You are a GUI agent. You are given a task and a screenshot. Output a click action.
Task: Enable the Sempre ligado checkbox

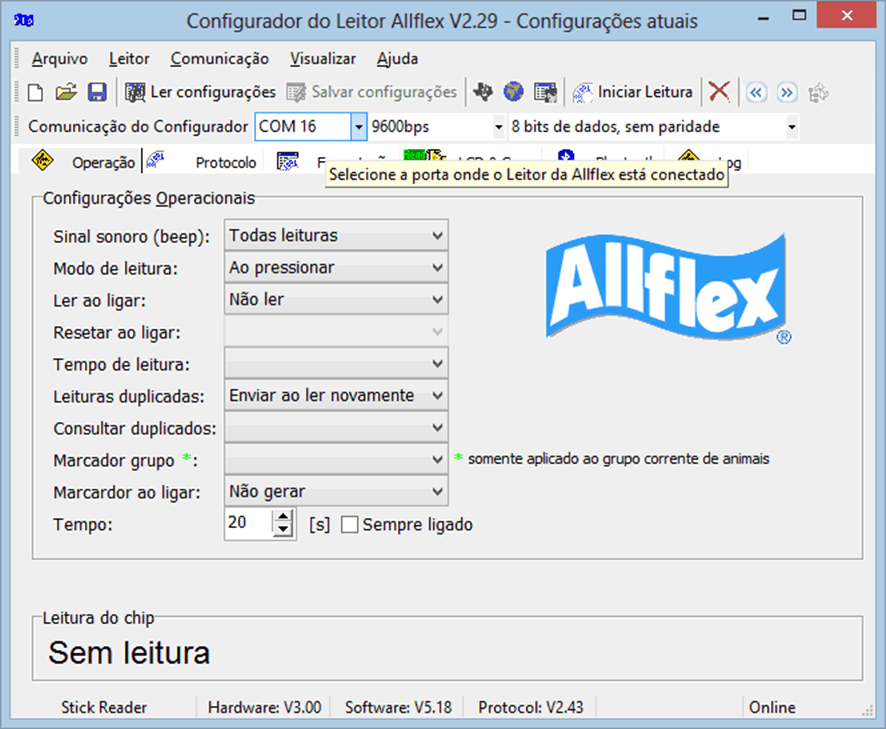pos(349,524)
